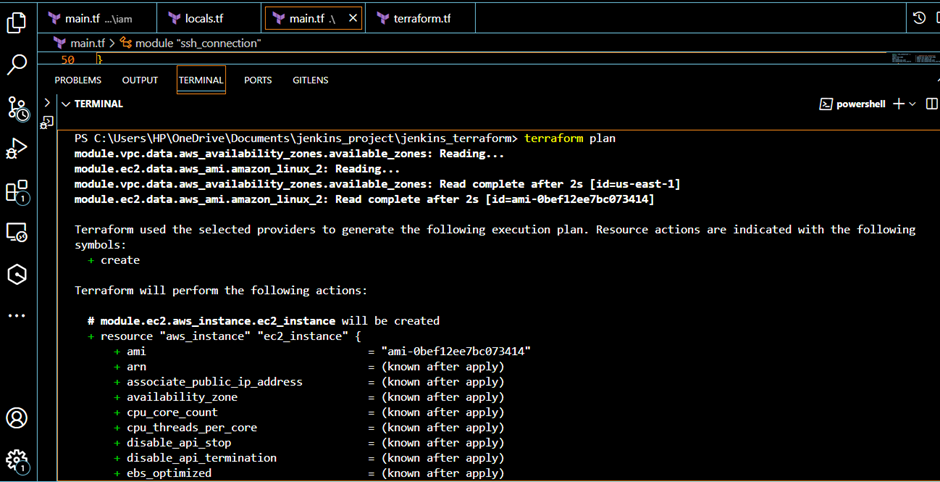
Task: Click the new terminal plus button
Action: pos(898,104)
